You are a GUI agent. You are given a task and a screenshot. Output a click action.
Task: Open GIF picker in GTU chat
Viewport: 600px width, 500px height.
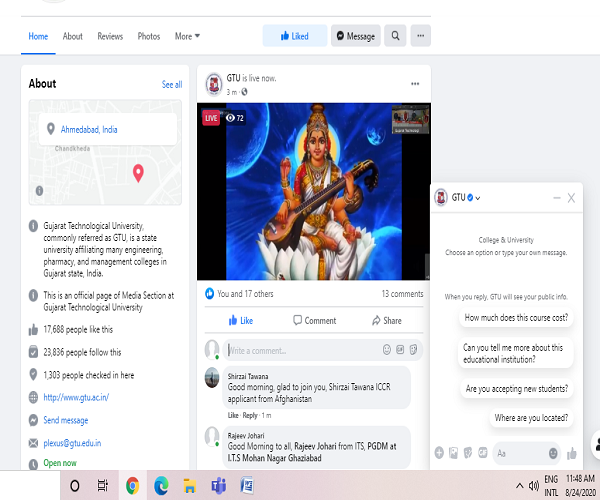(x=483, y=453)
